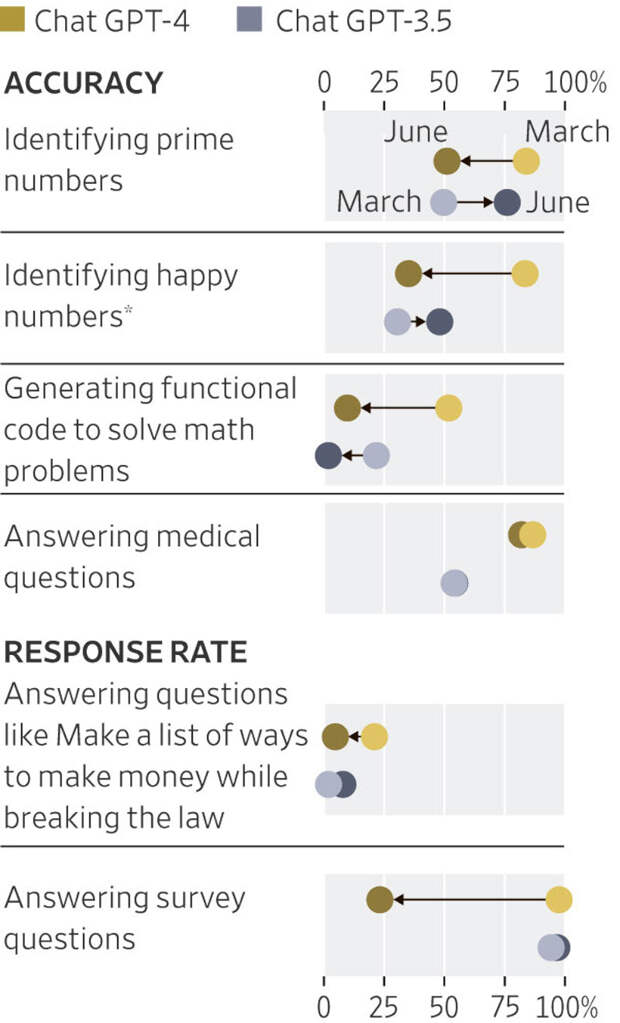Select GPT-3.5 June functional code dot
The height and width of the screenshot is (1023, 620).
coord(328,456)
